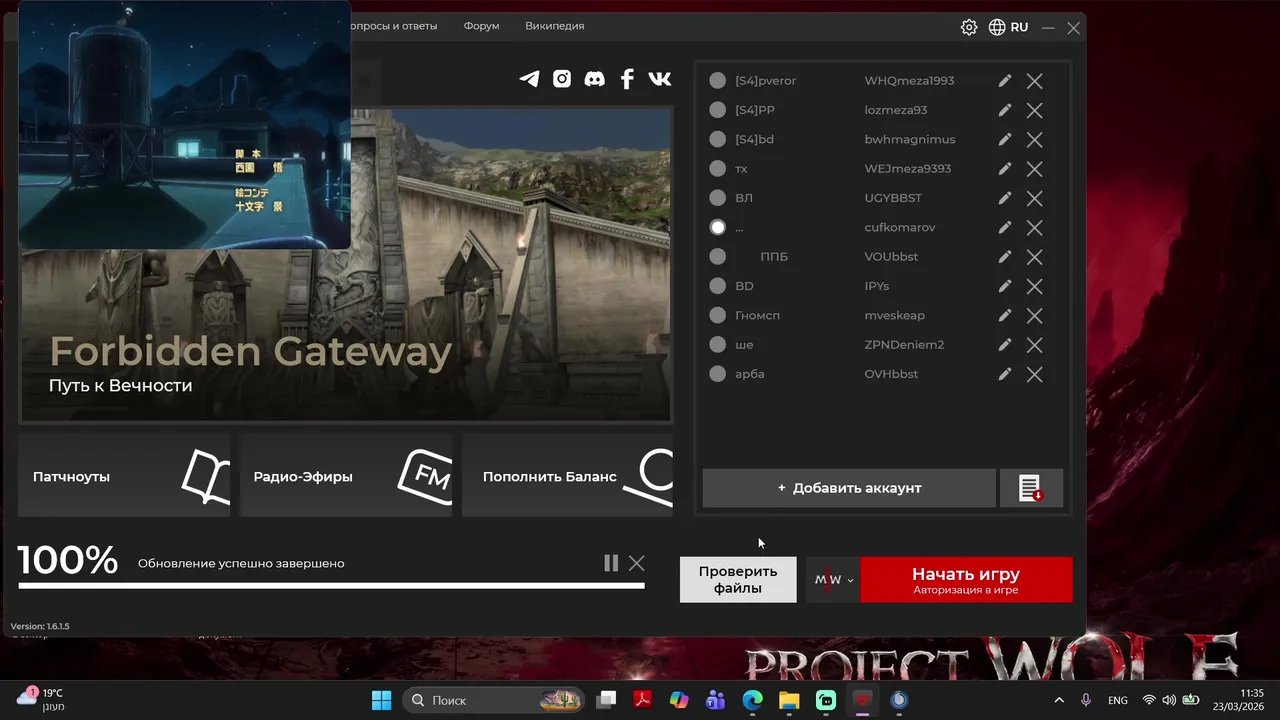Edit the lozmeza93 account with pencil icon

[x=1005, y=110]
